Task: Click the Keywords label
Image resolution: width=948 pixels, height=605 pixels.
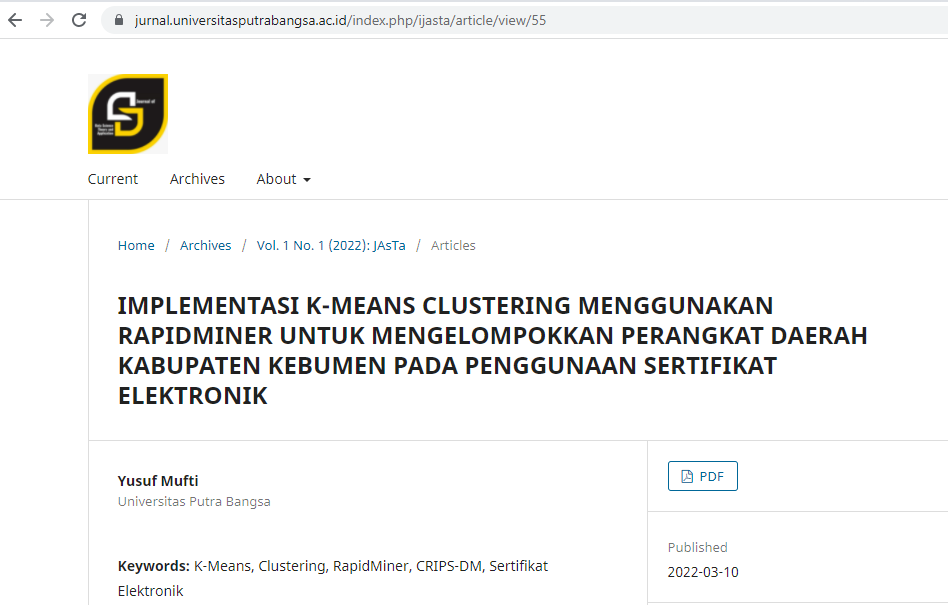Action: (154, 566)
